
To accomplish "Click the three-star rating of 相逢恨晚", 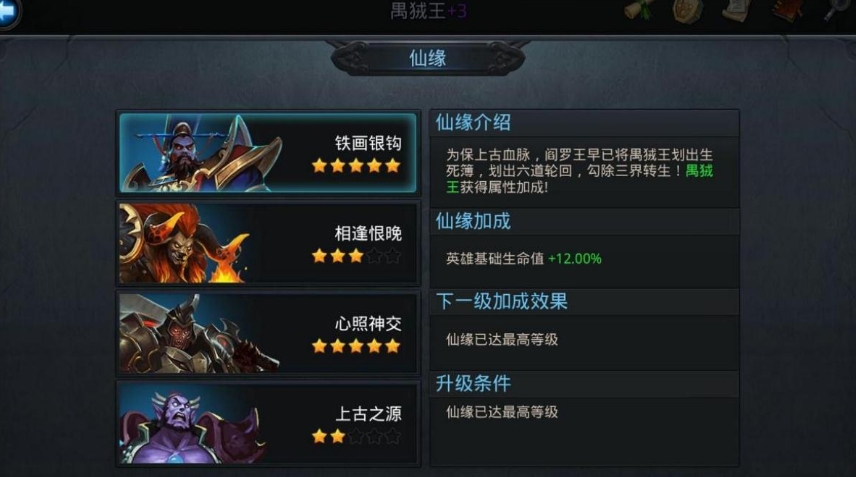I will pyautogui.click(x=338, y=255).
